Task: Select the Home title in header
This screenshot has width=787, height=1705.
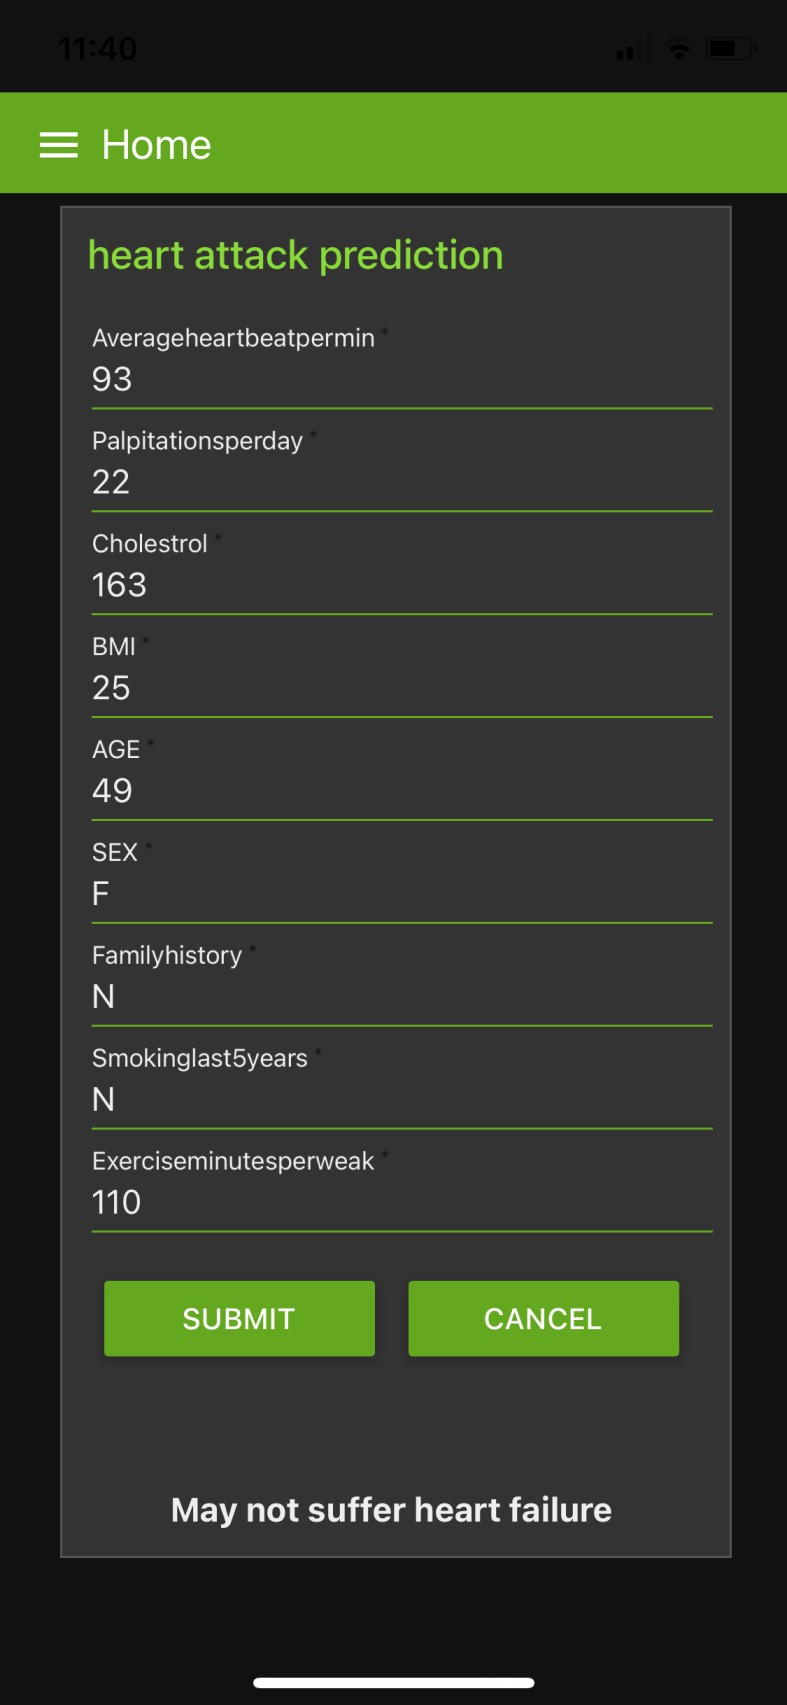Action: (x=157, y=145)
